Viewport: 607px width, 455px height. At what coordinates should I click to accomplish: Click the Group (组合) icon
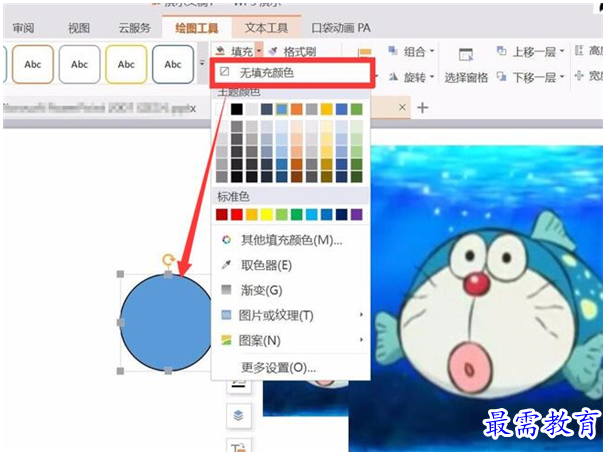click(x=393, y=51)
